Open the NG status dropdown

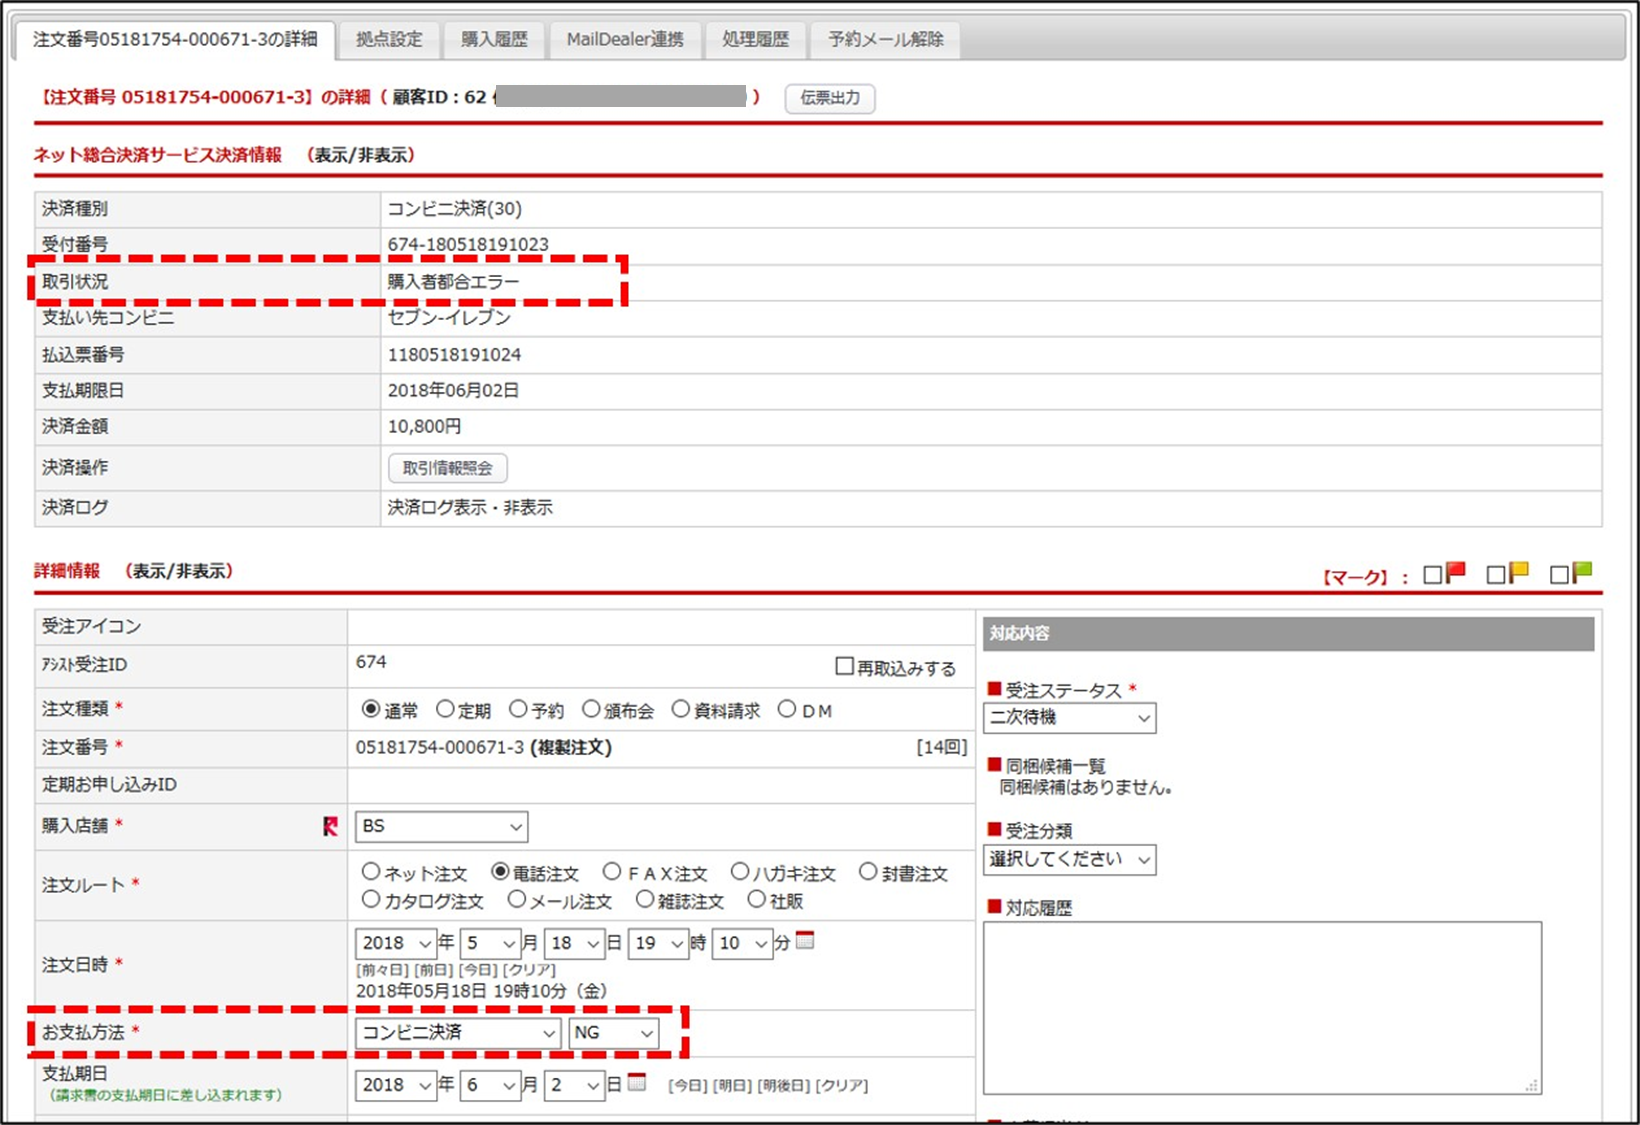(x=614, y=1033)
